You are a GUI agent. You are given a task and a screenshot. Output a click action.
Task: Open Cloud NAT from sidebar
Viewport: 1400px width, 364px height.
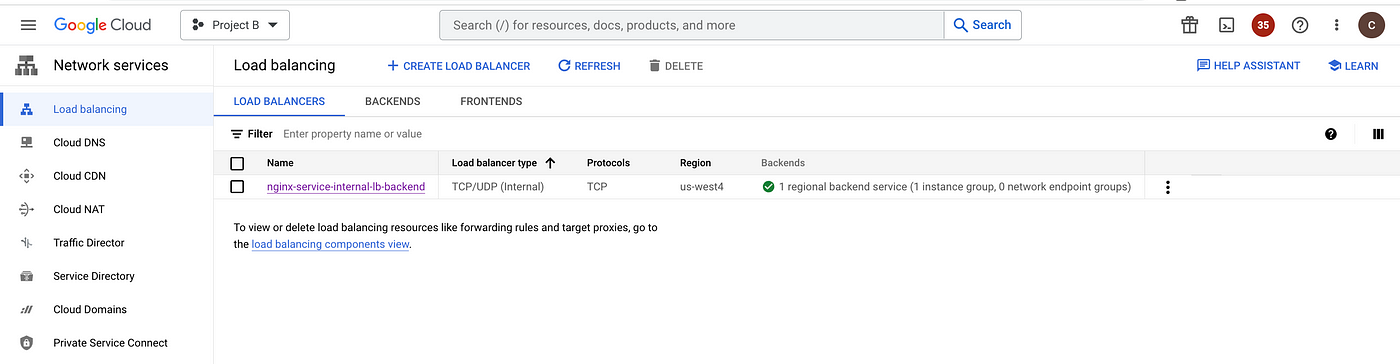pyautogui.click(x=107, y=209)
